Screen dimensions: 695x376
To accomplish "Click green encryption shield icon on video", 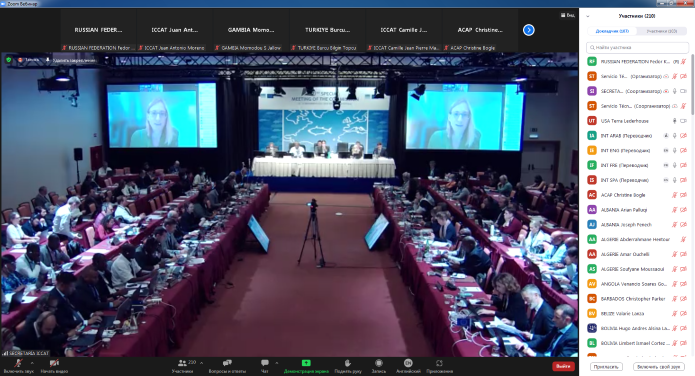I will [x=8, y=60].
